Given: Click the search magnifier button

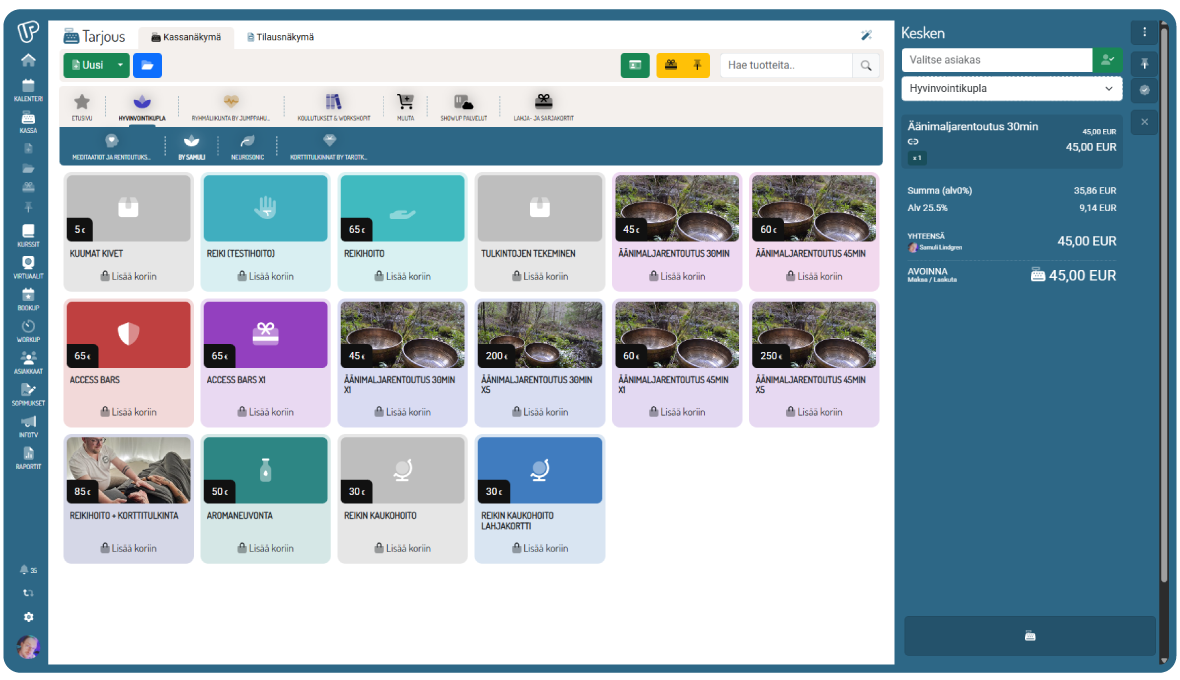Looking at the screenshot, I should [866, 66].
